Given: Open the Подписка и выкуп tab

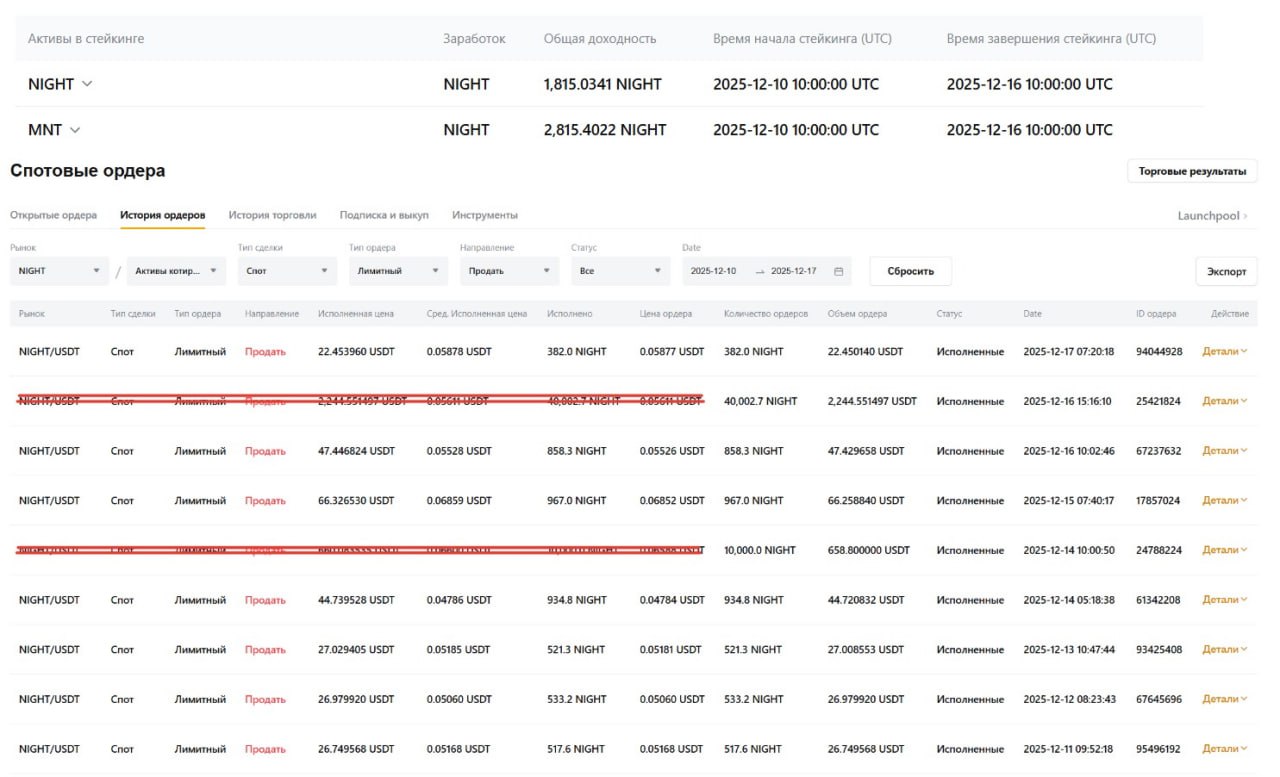Looking at the screenshot, I should [x=384, y=215].
